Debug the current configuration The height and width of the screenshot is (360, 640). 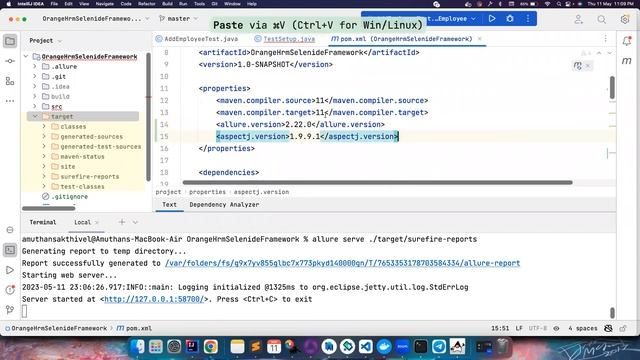(510, 19)
